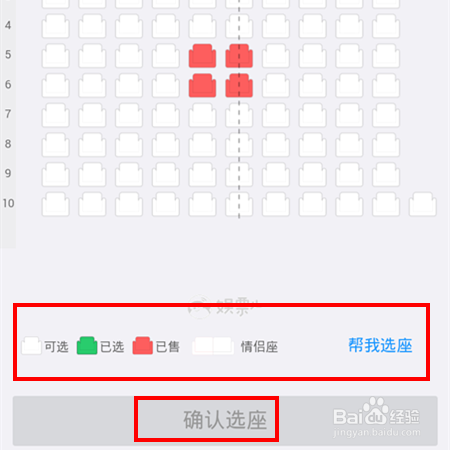Viewport: 450px width, 450px height.
Task: Tap the row 5 number label
Action: [8, 55]
